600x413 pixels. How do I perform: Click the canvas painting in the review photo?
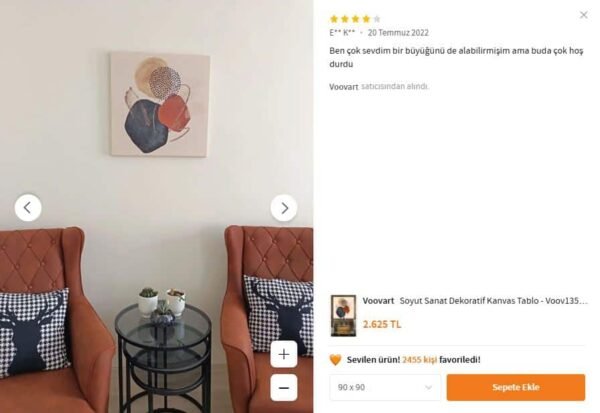point(160,104)
